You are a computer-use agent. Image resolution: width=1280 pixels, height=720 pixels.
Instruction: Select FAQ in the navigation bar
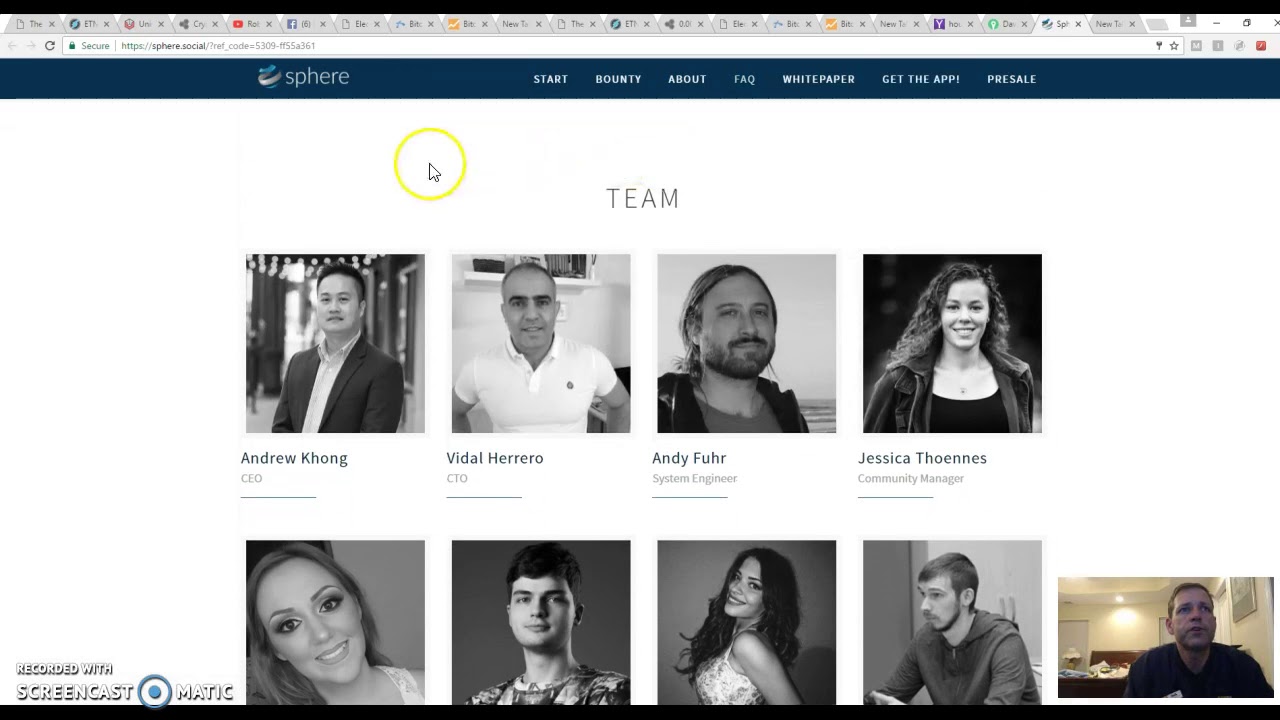744,79
